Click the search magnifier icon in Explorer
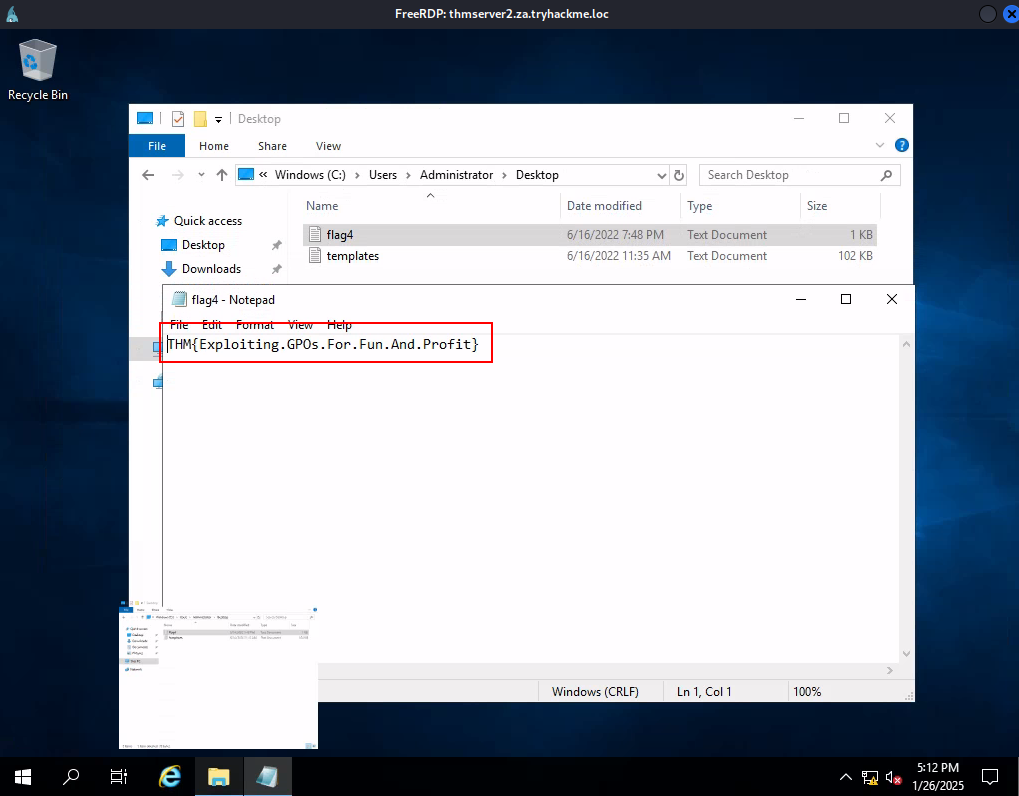The height and width of the screenshot is (796, 1019). click(x=886, y=175)
